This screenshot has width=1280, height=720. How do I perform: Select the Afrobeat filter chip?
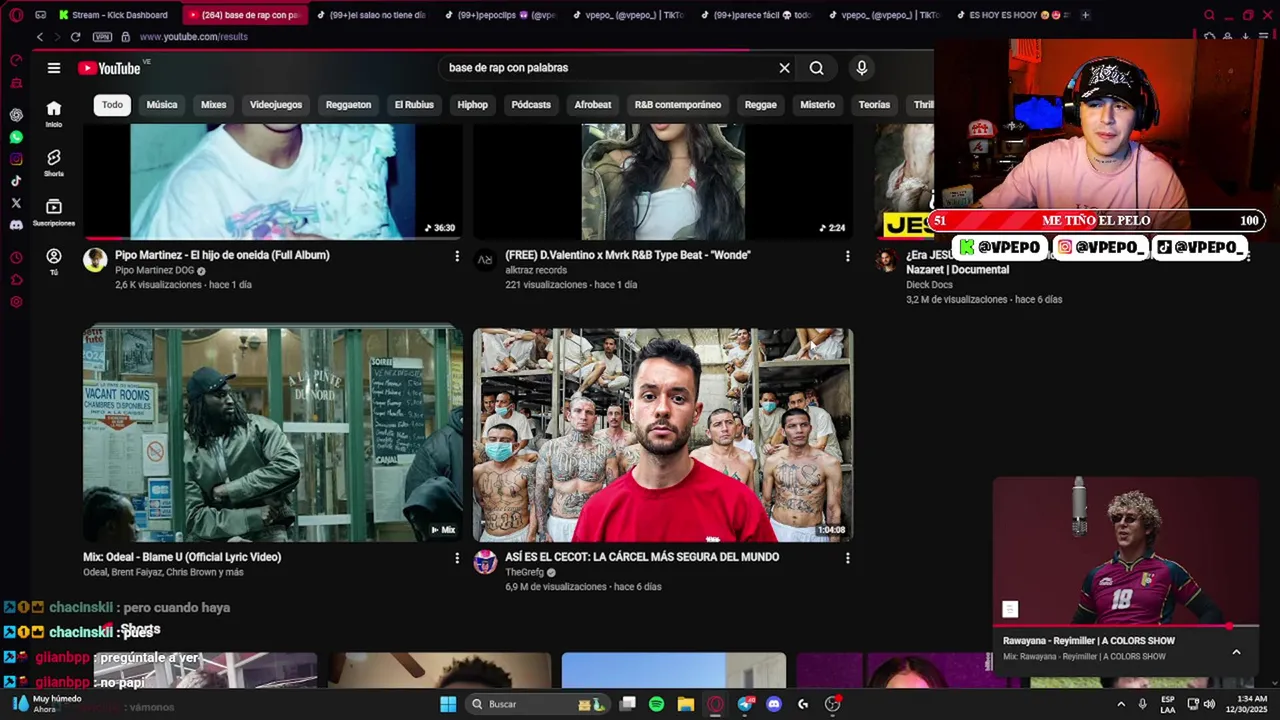click(x=593, y=105)
